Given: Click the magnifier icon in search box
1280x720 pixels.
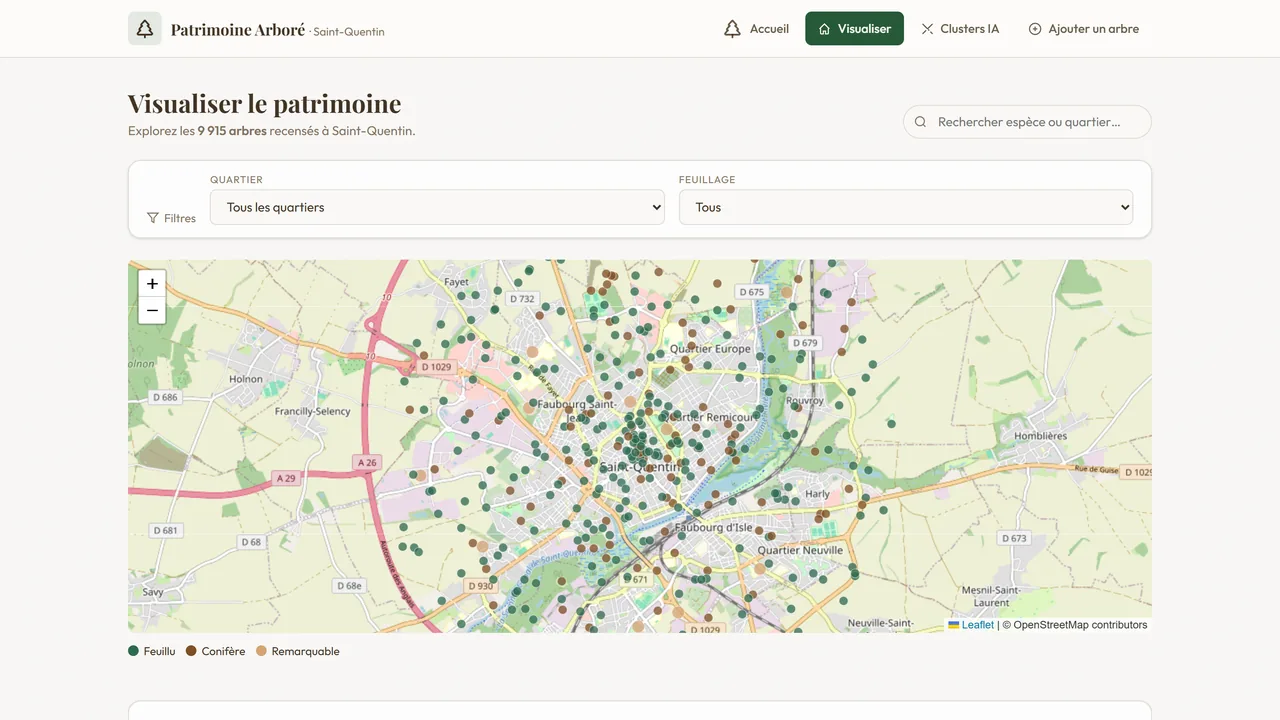Looking at the screenshot, I should pyautogui.click(x=920, y=122).
